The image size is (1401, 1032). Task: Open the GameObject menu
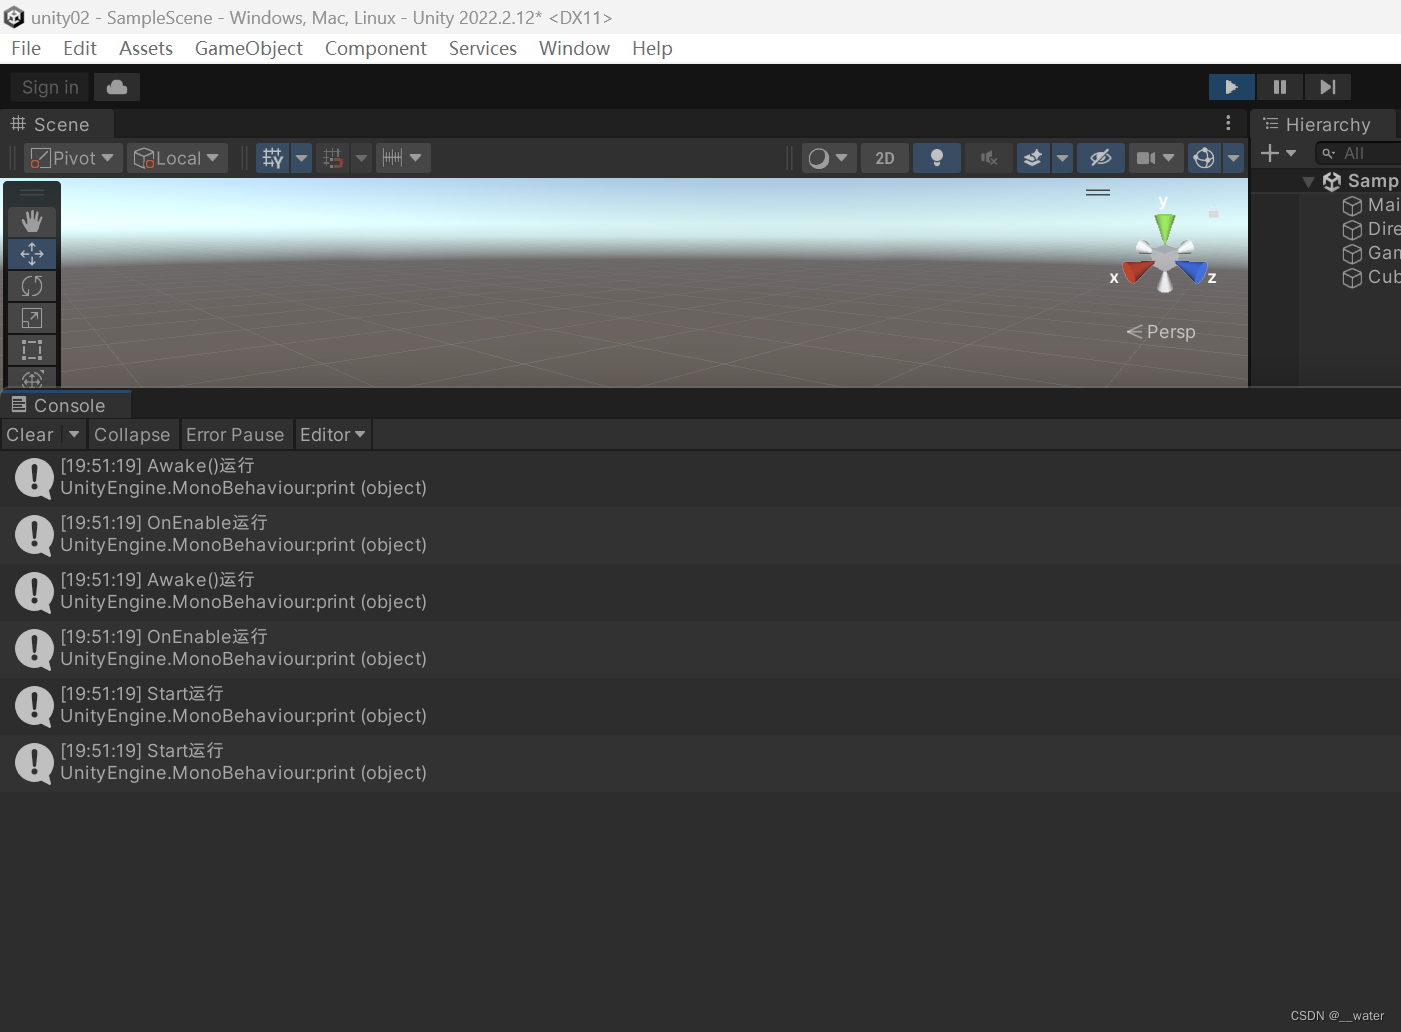tap(248, 48)
